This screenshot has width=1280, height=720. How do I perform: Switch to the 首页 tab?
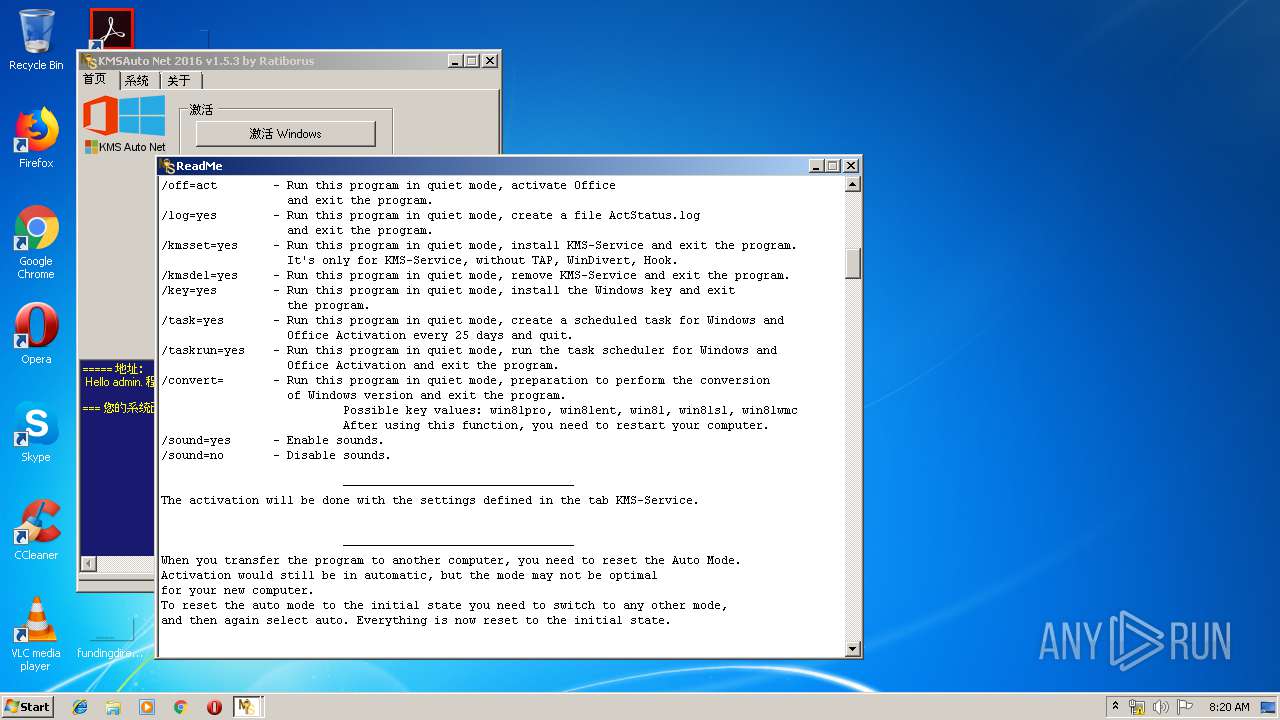tap(98, 79)
